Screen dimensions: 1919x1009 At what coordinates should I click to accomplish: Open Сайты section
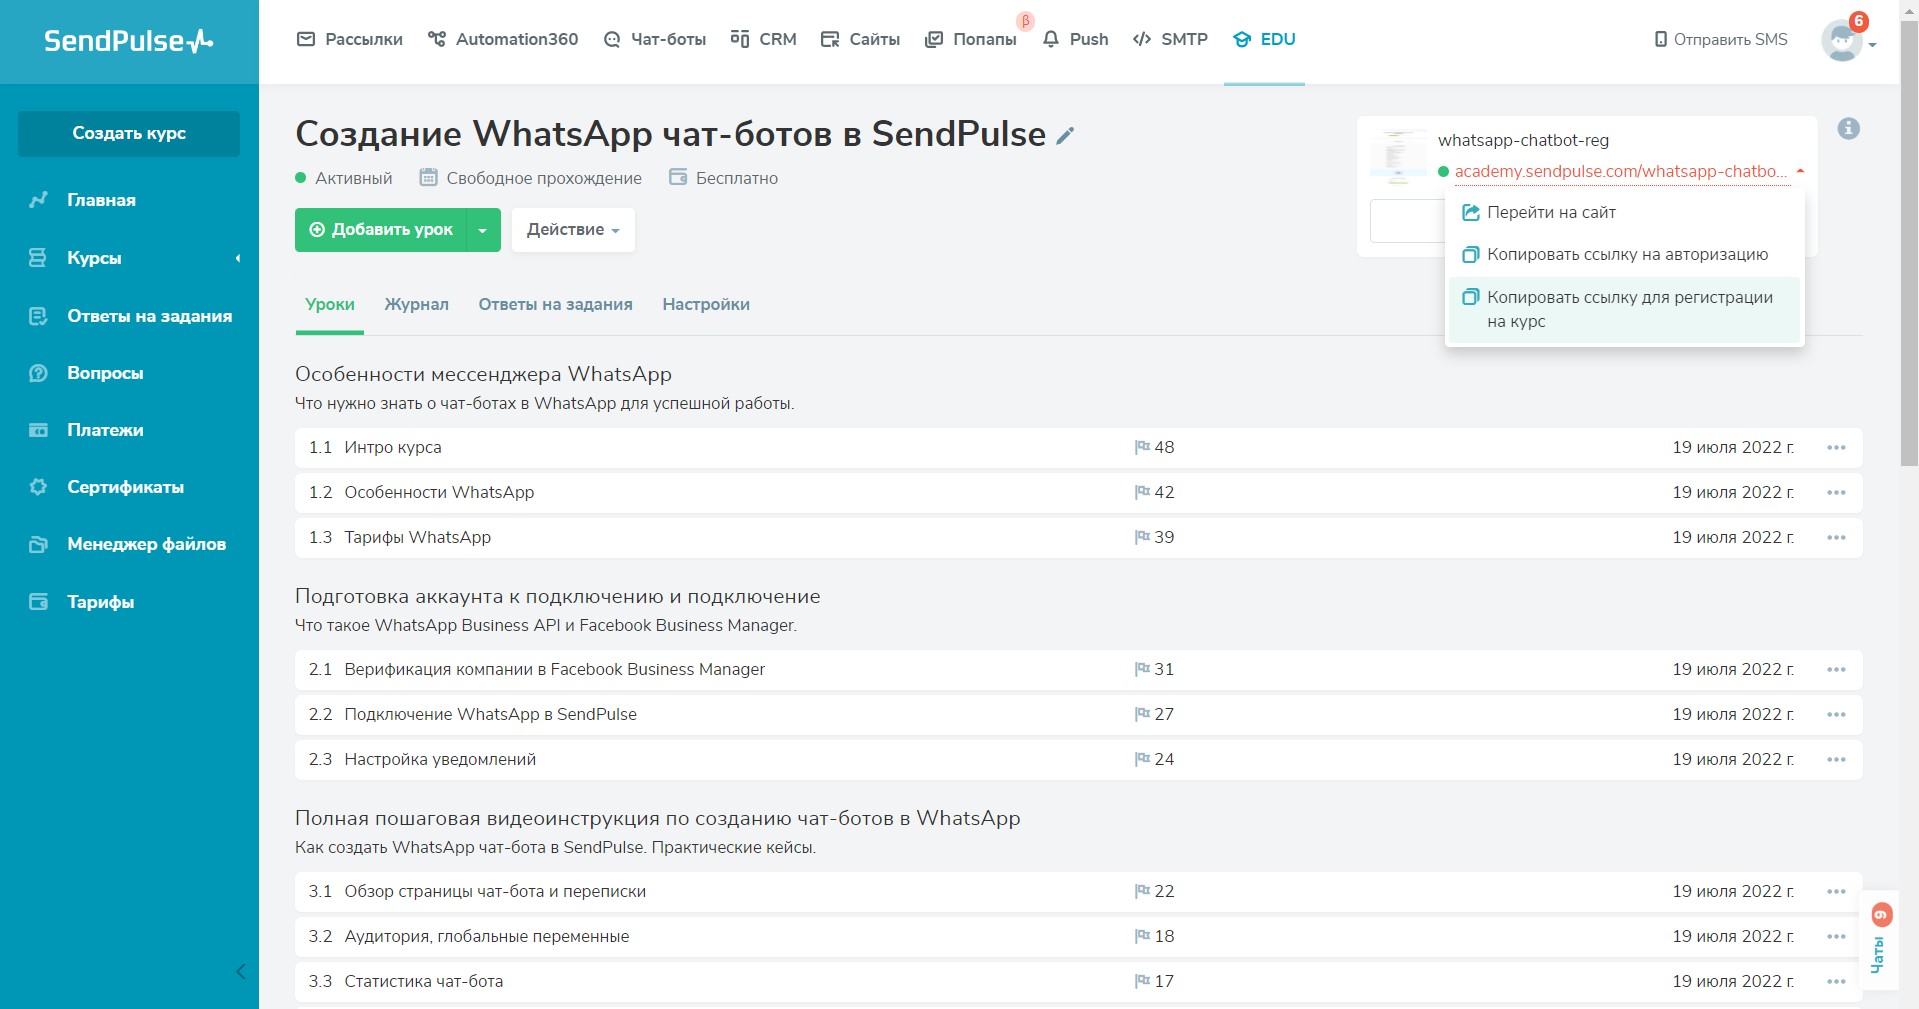860,39
